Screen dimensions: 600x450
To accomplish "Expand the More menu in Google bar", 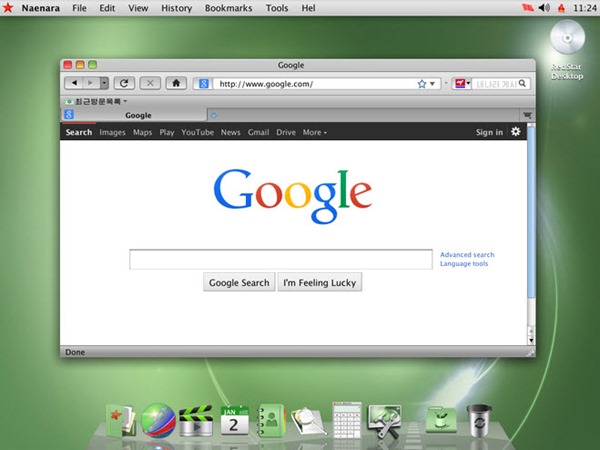I will coord(315,132).
